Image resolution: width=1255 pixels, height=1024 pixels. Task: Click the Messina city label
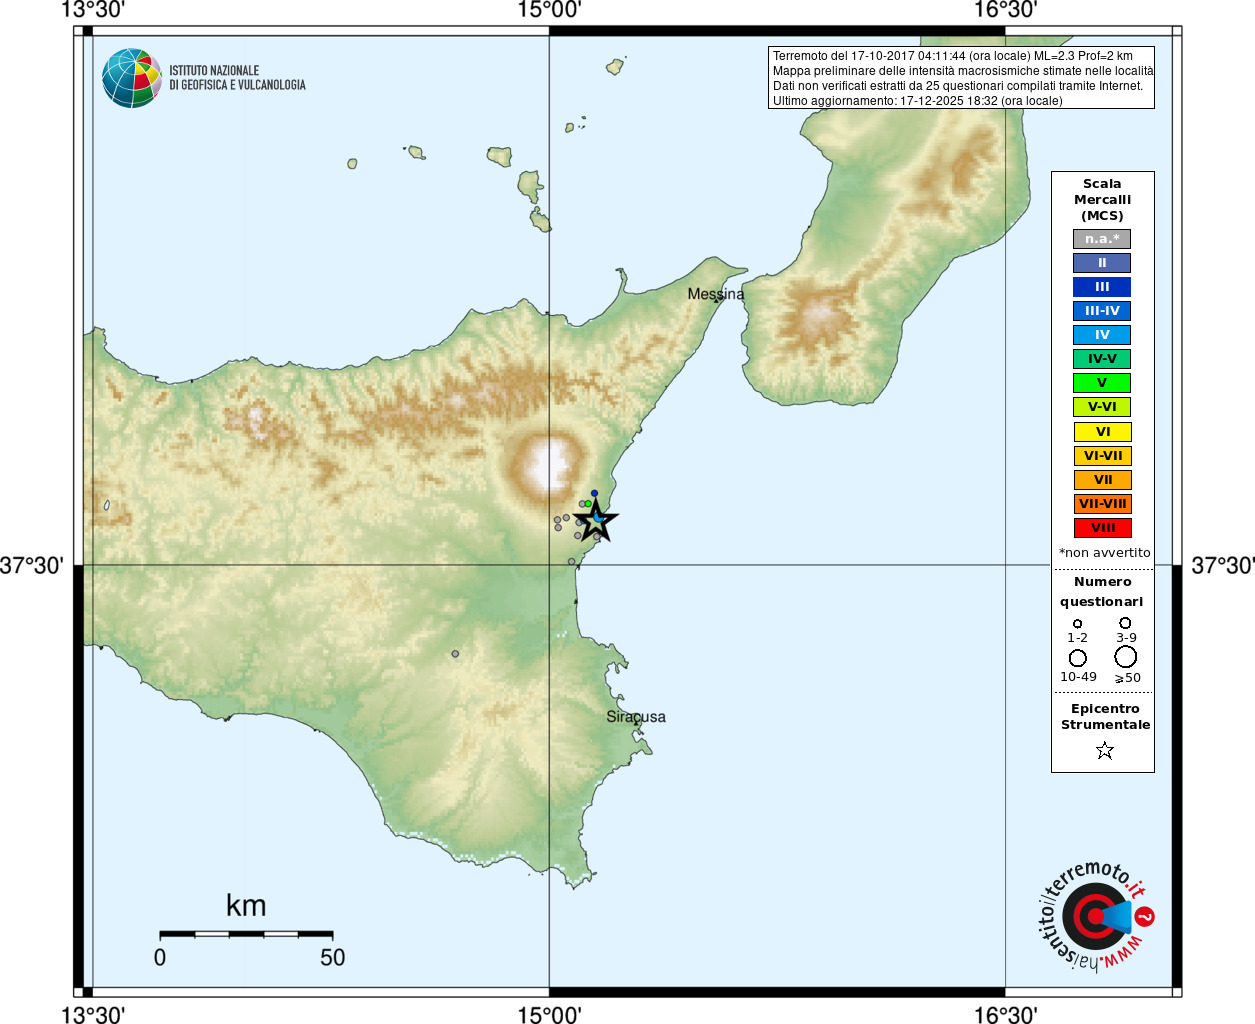[715, 294]
